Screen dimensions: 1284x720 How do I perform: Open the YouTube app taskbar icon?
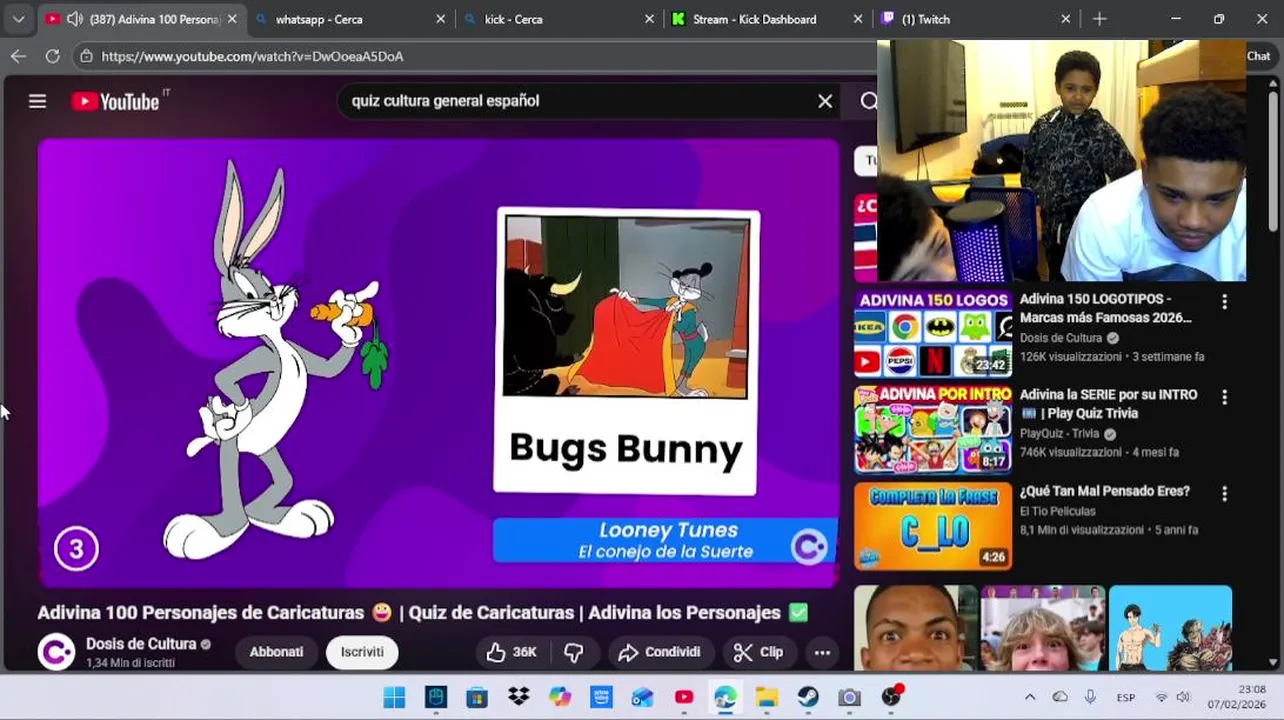[x=684, y=697]
